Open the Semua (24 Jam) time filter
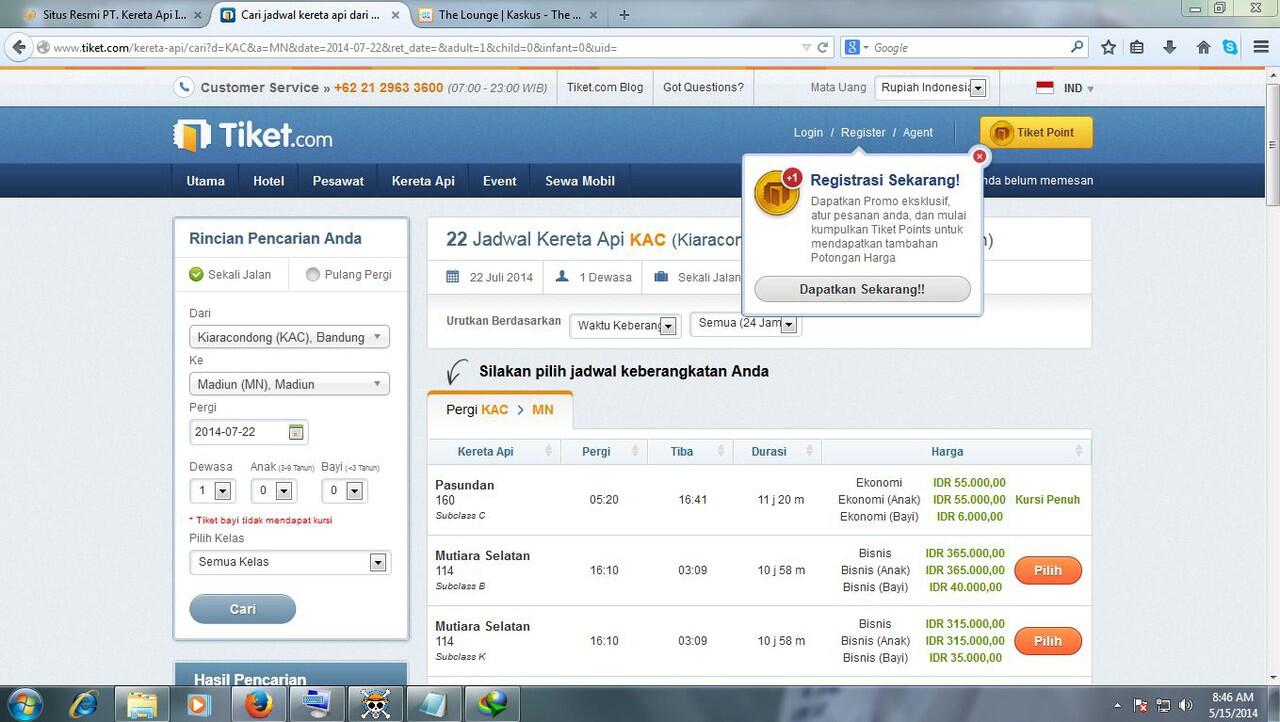 tap(745, 324)
